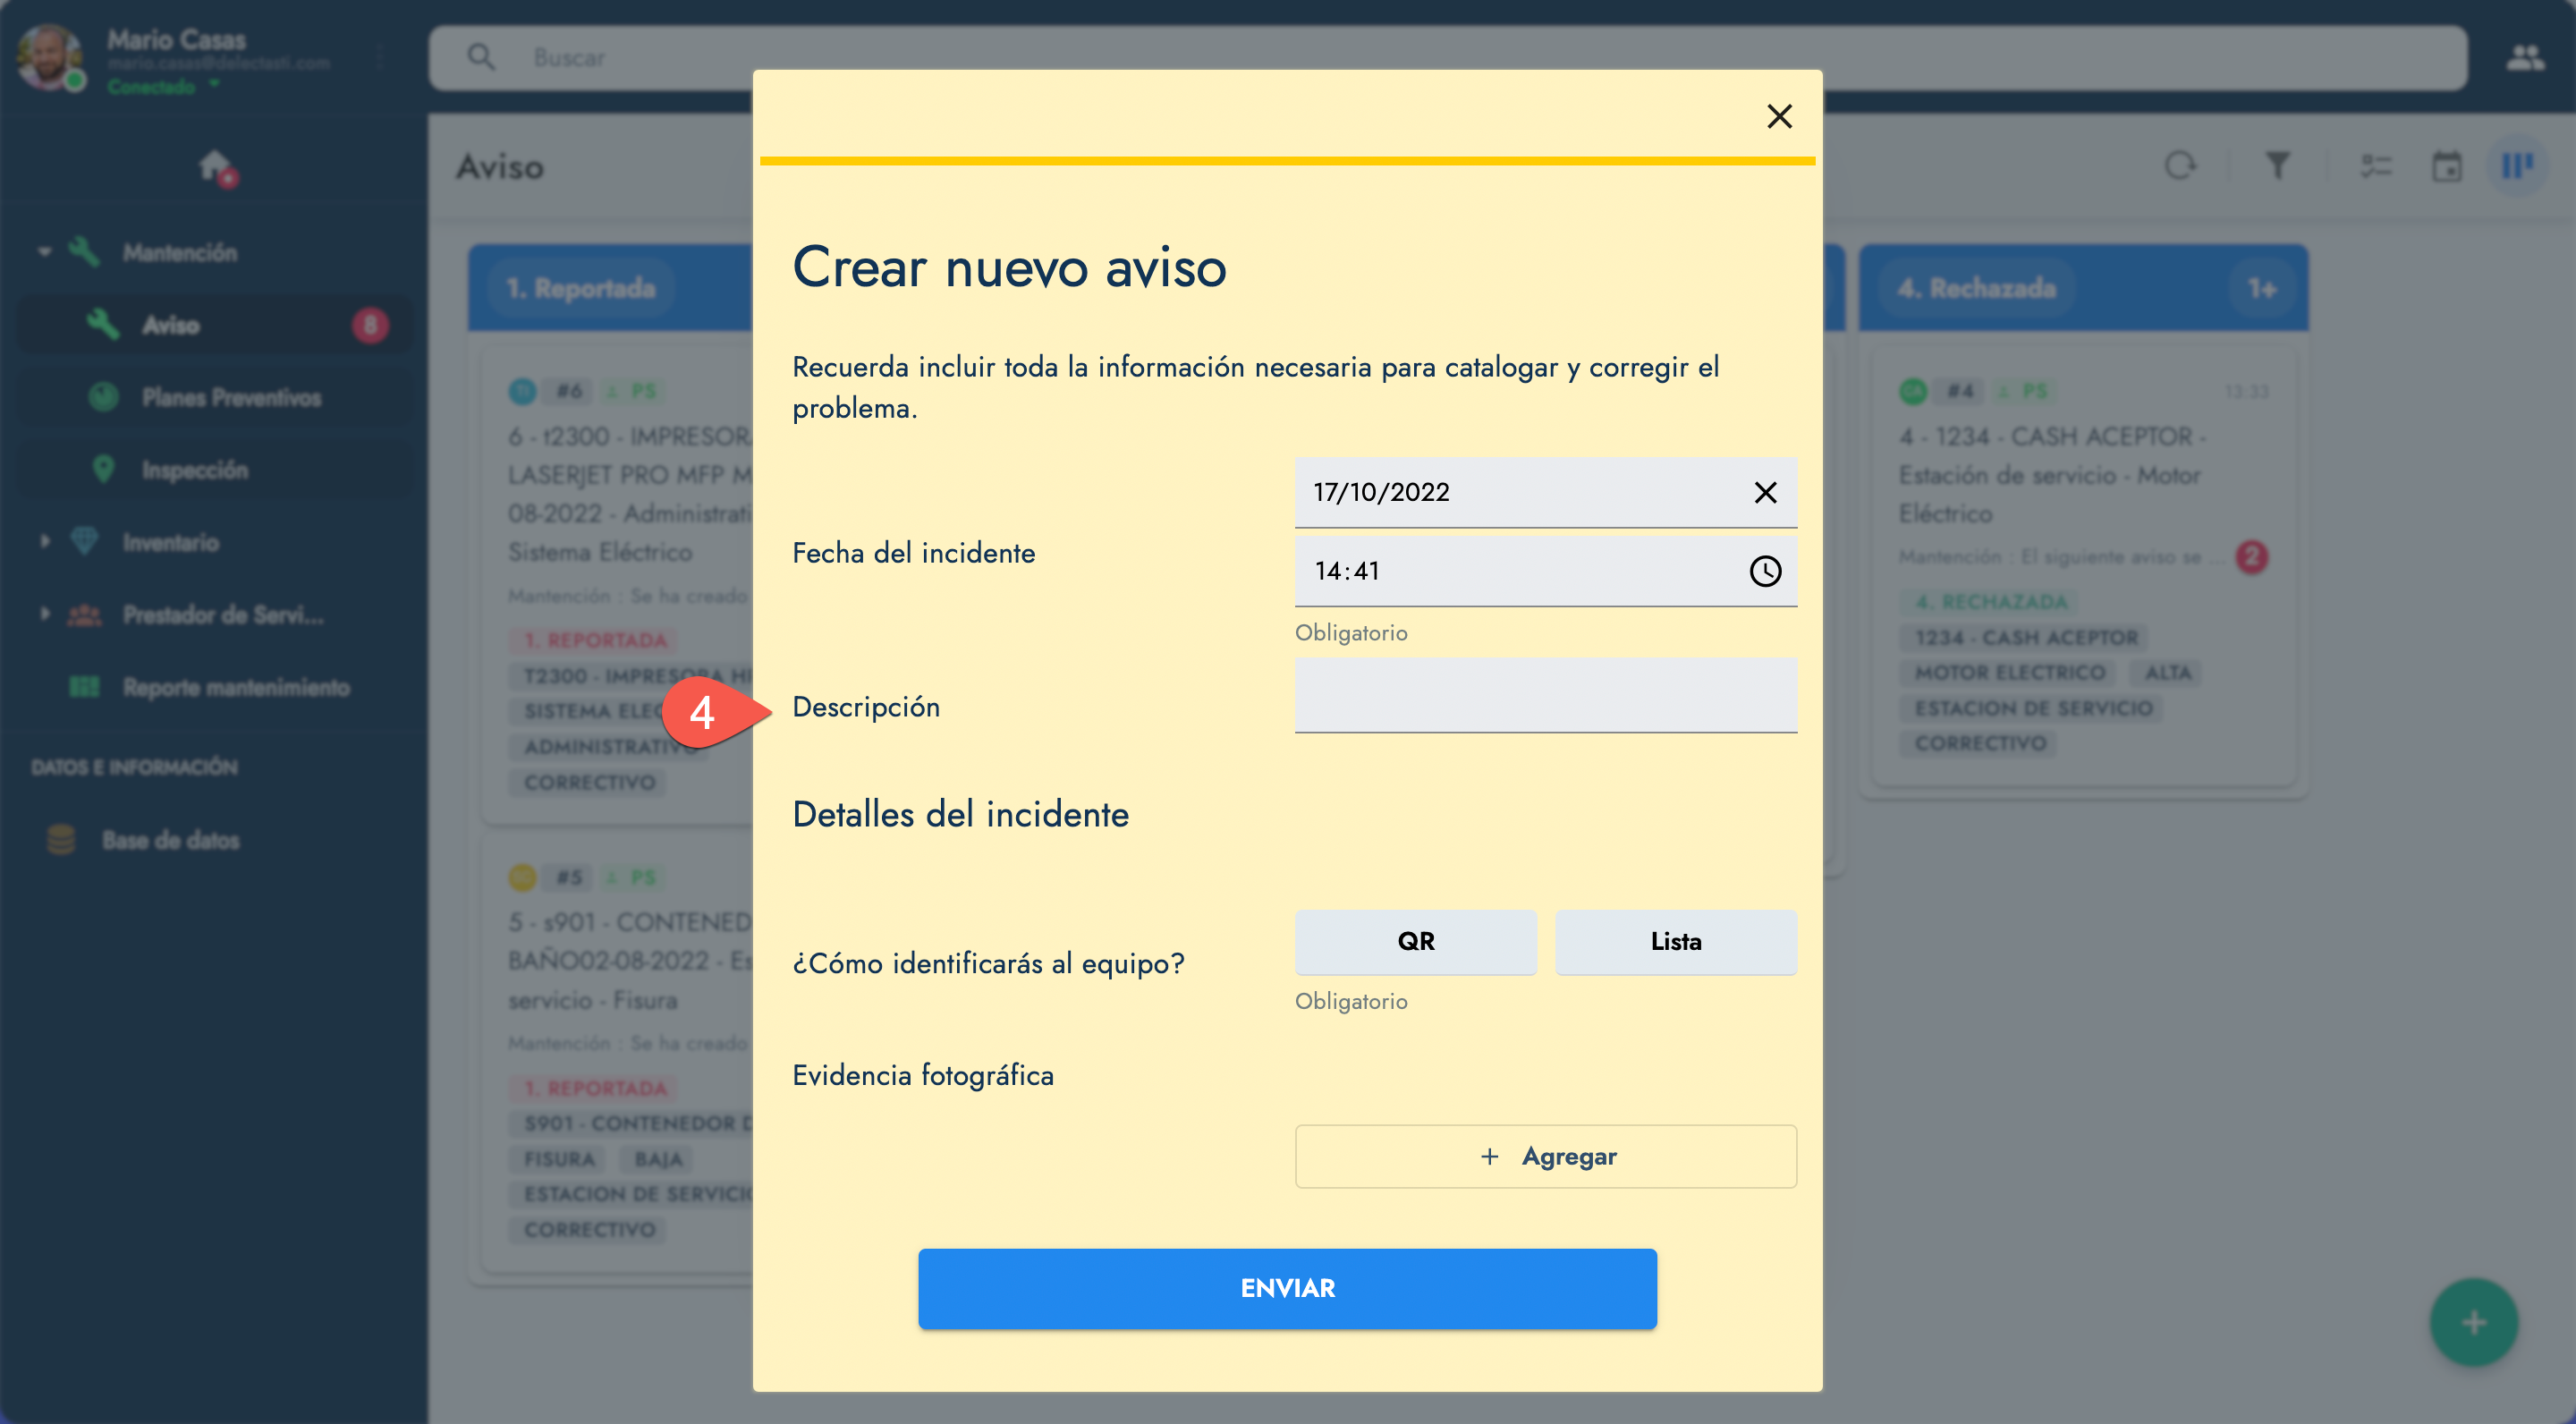Go to home icon in sidebar
The image size is (2576, 1424).
click(x=216, y=167)
